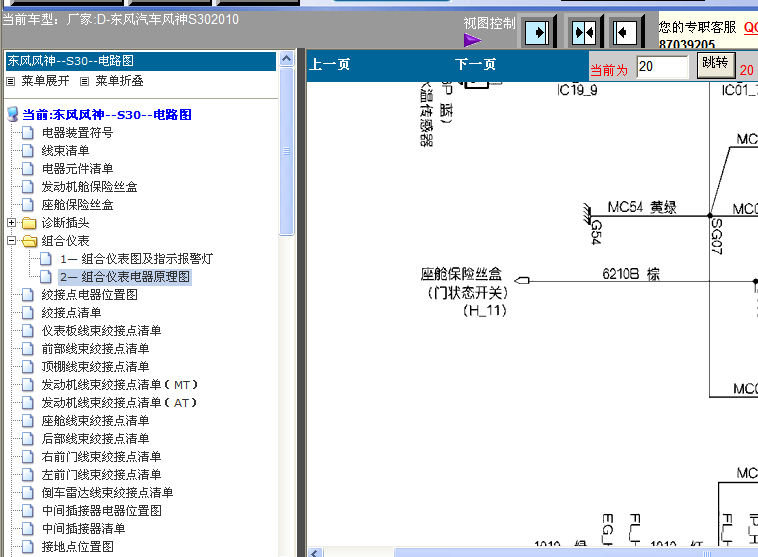Open 后部线束绞接点清单
The image size is (758, 557).
click(x=95, y=438)
